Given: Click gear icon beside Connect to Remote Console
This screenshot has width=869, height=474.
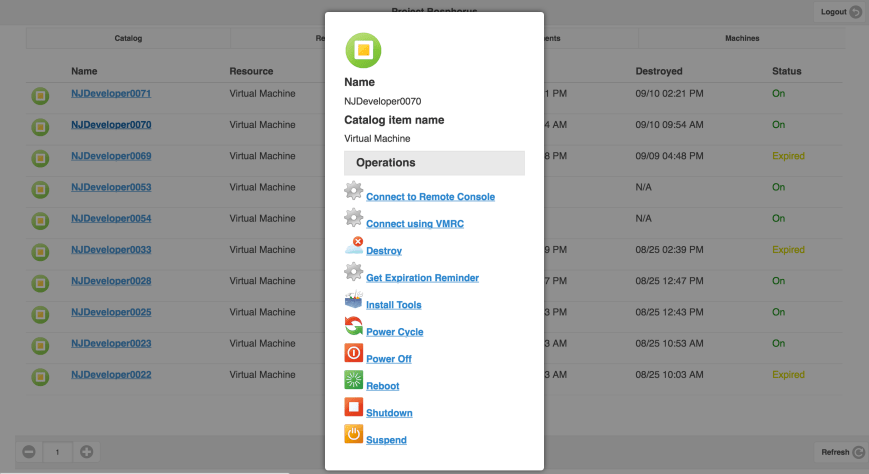Looking at the screenshot, I should (x=353, y=191).
